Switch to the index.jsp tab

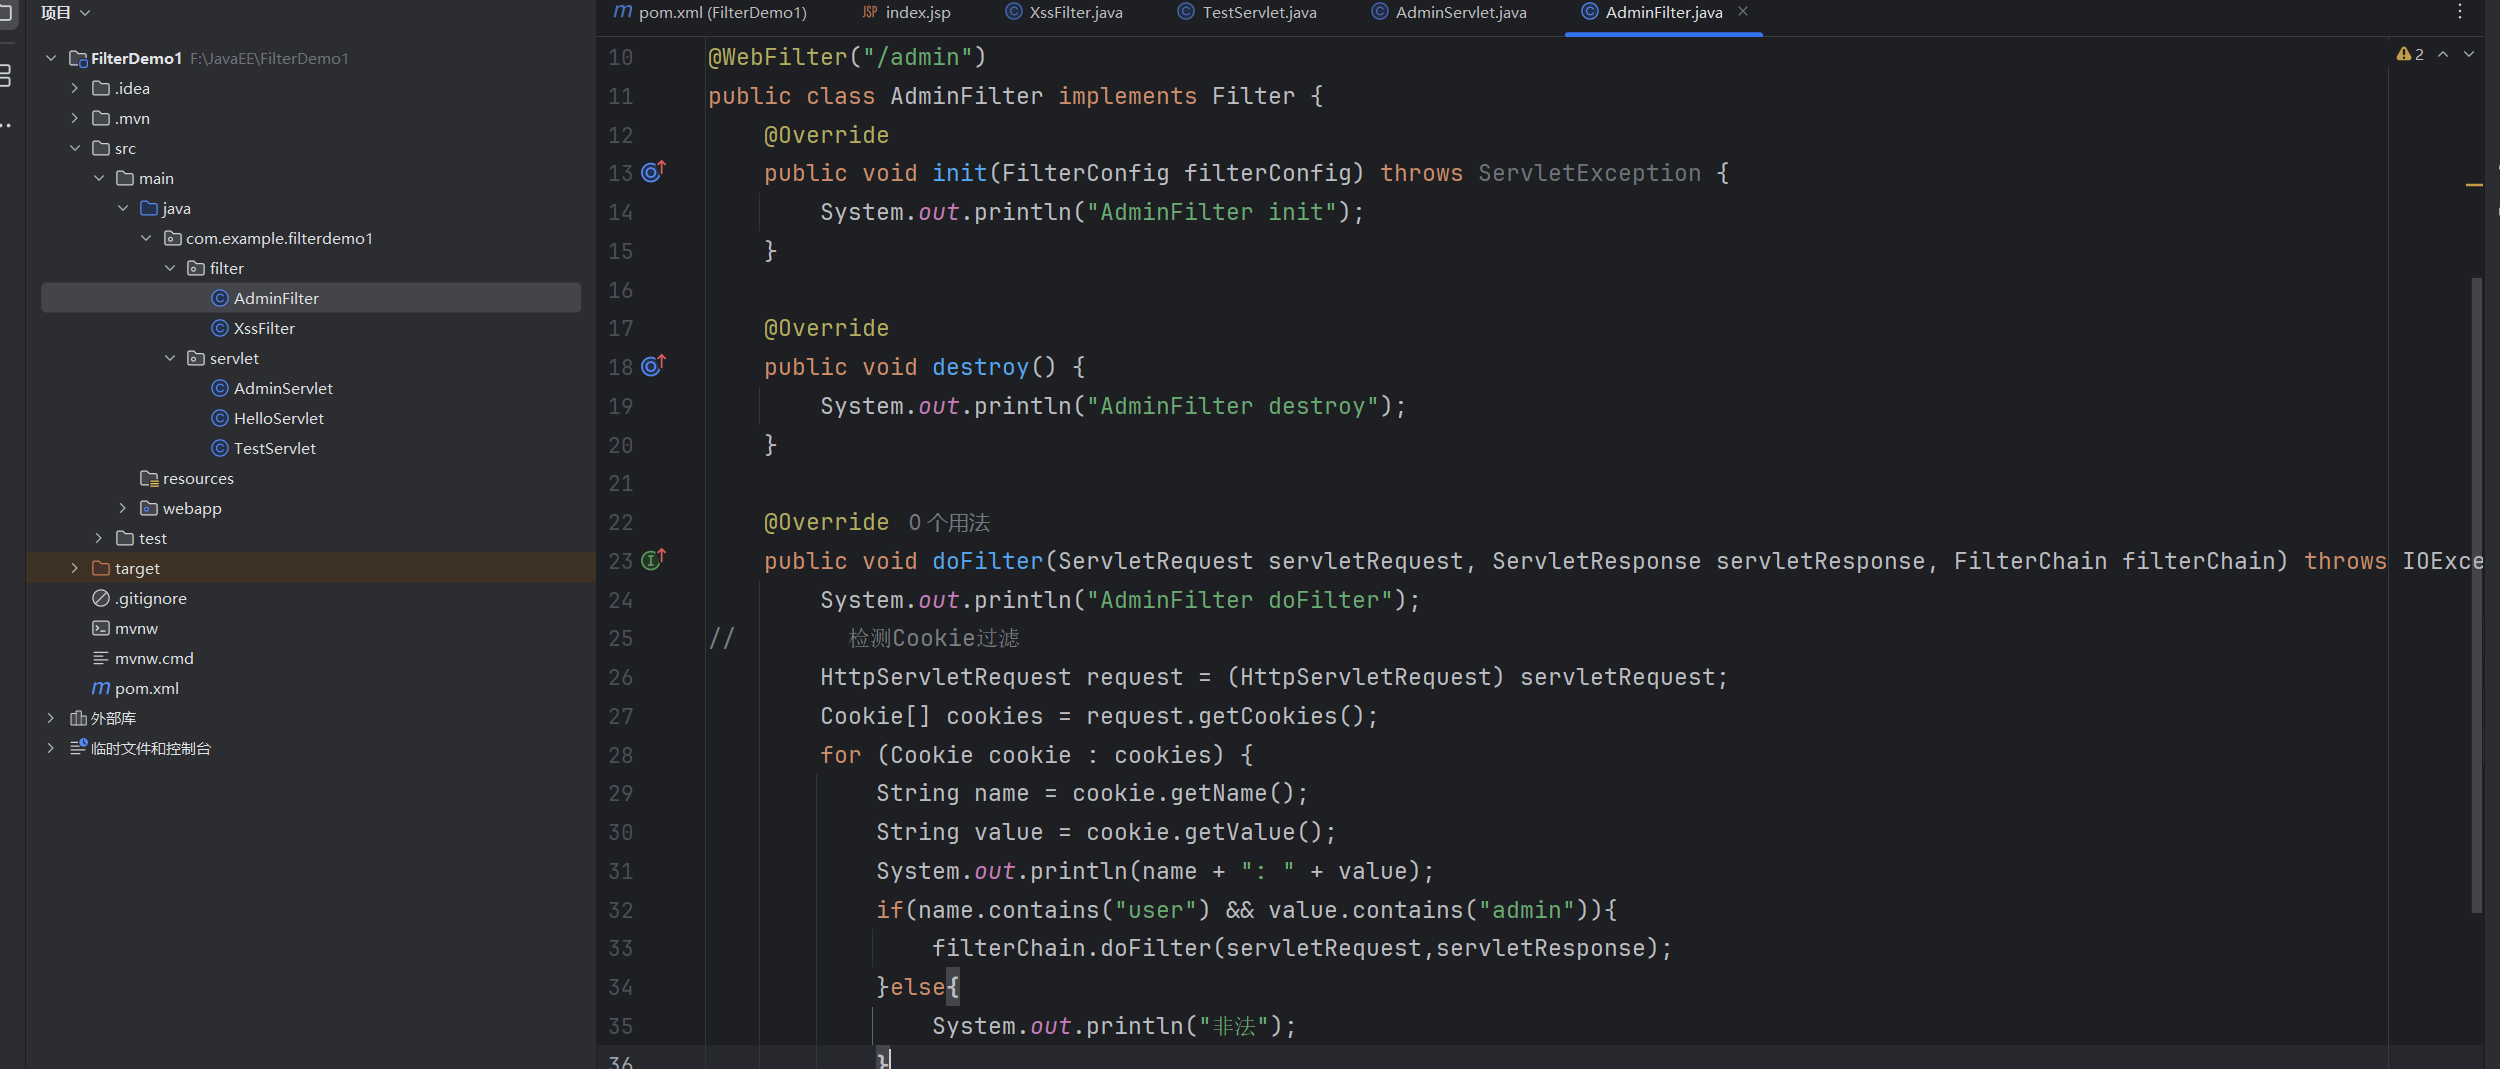[906, 13]
